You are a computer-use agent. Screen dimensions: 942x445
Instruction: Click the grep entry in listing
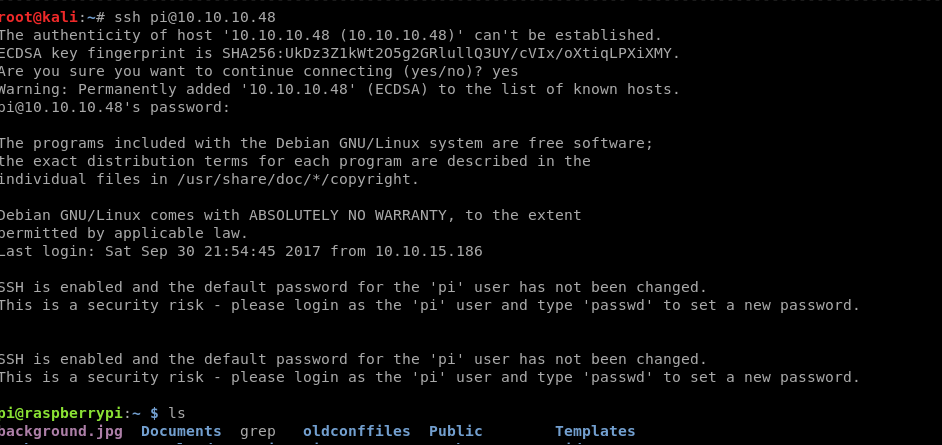click(x=258, y=432)
